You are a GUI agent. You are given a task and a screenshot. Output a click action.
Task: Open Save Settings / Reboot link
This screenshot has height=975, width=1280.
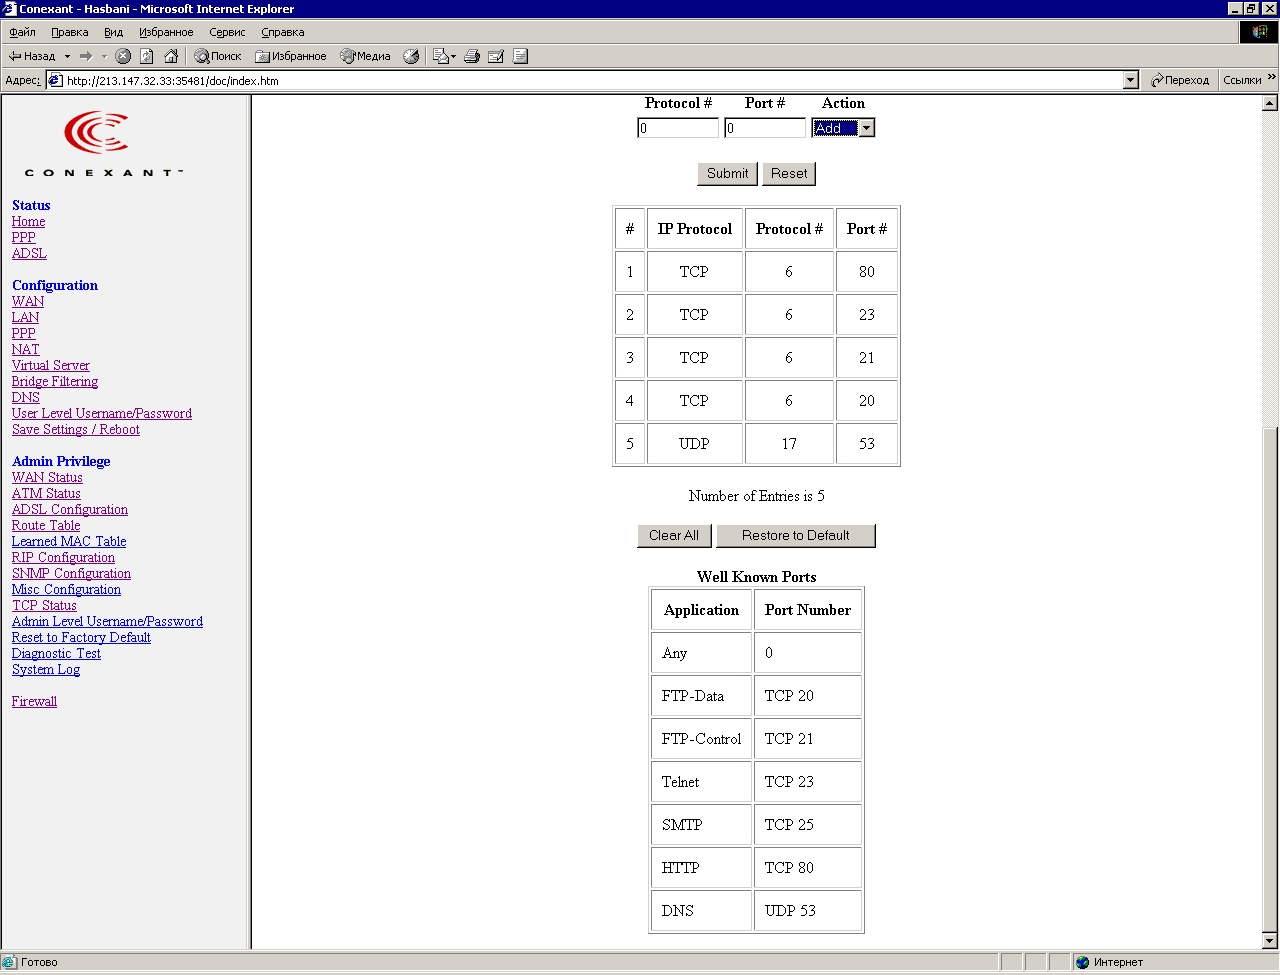pyautogui.click(x=76, y=429)
